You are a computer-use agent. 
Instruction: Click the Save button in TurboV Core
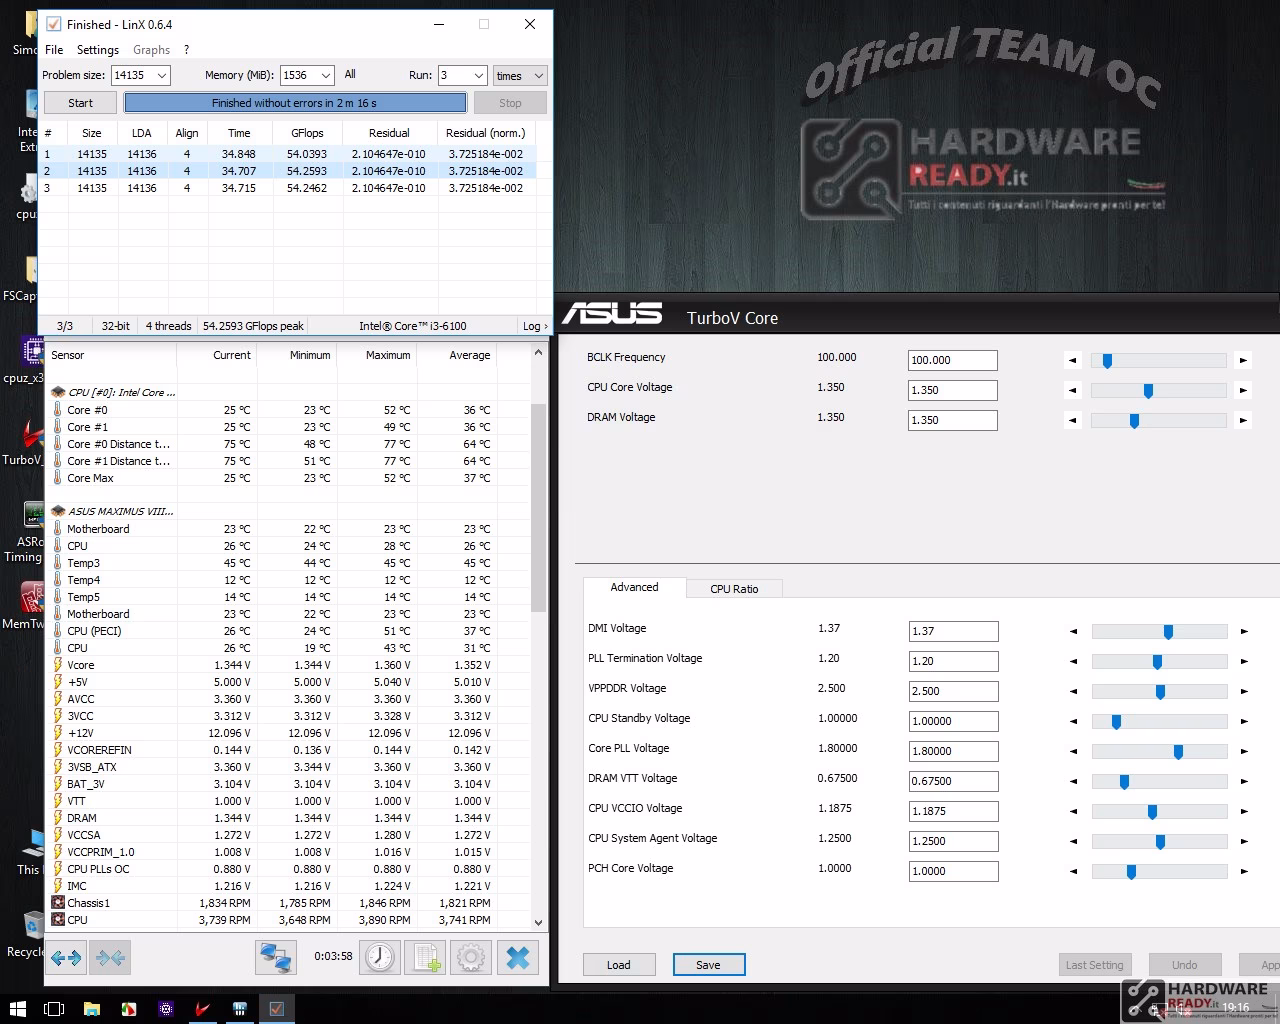click(708, 965)
